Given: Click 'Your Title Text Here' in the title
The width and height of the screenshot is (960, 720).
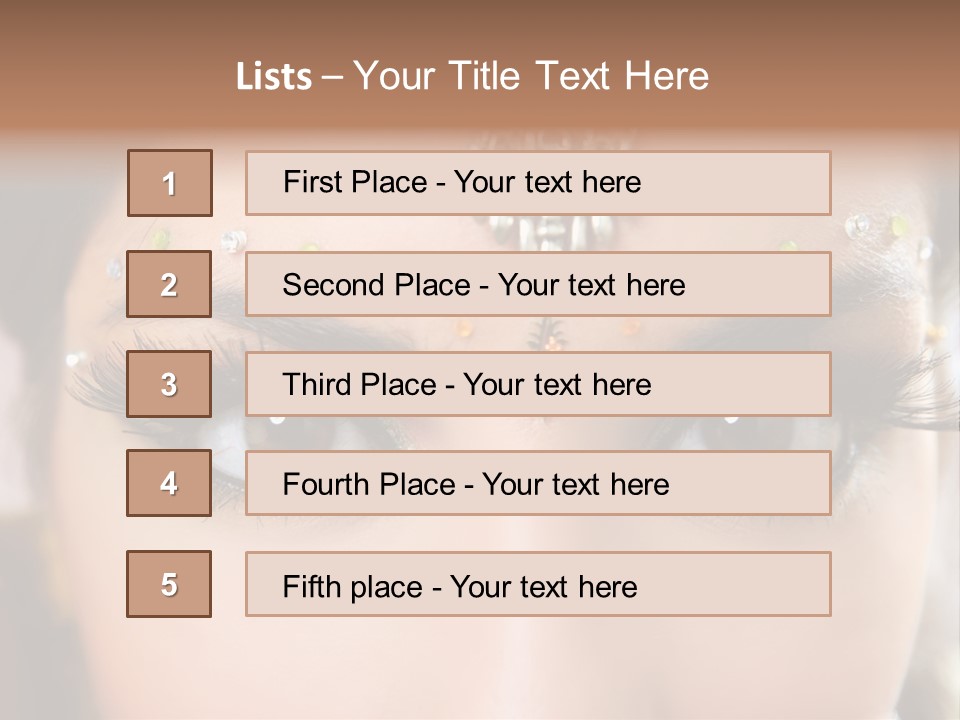Looking at the screenshot, I should [x=531, y=76].
